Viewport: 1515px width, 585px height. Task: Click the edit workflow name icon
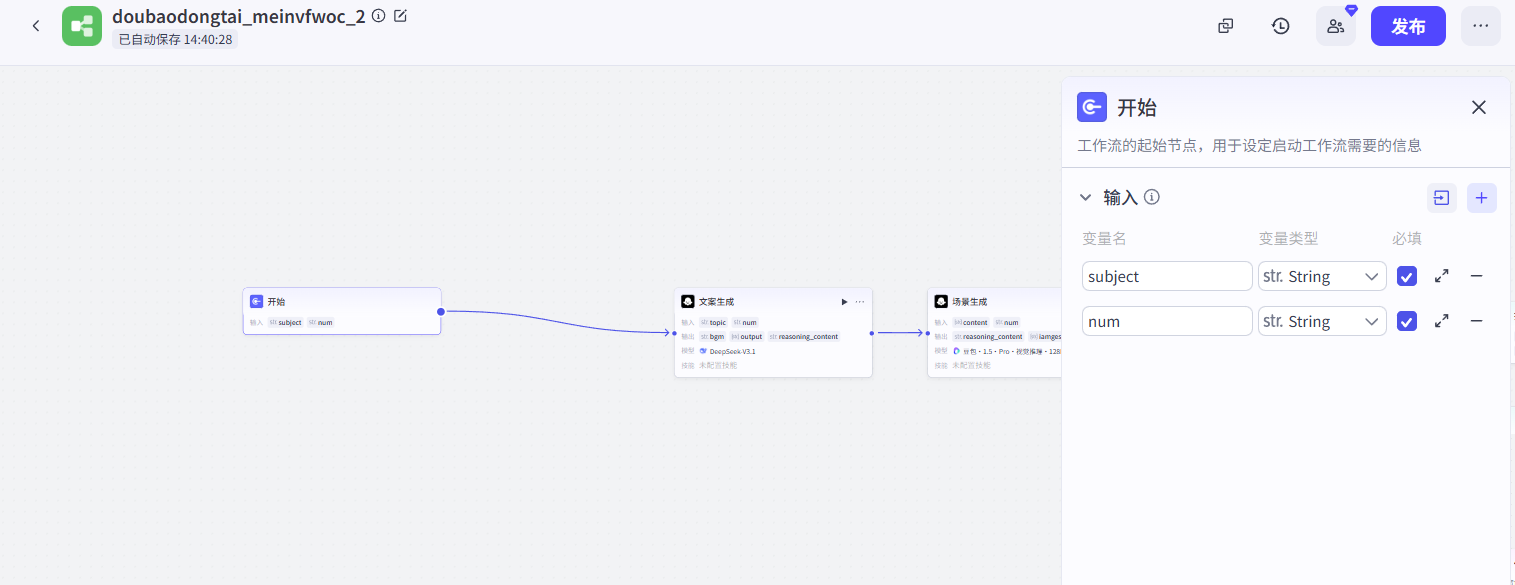click(400, 16)
